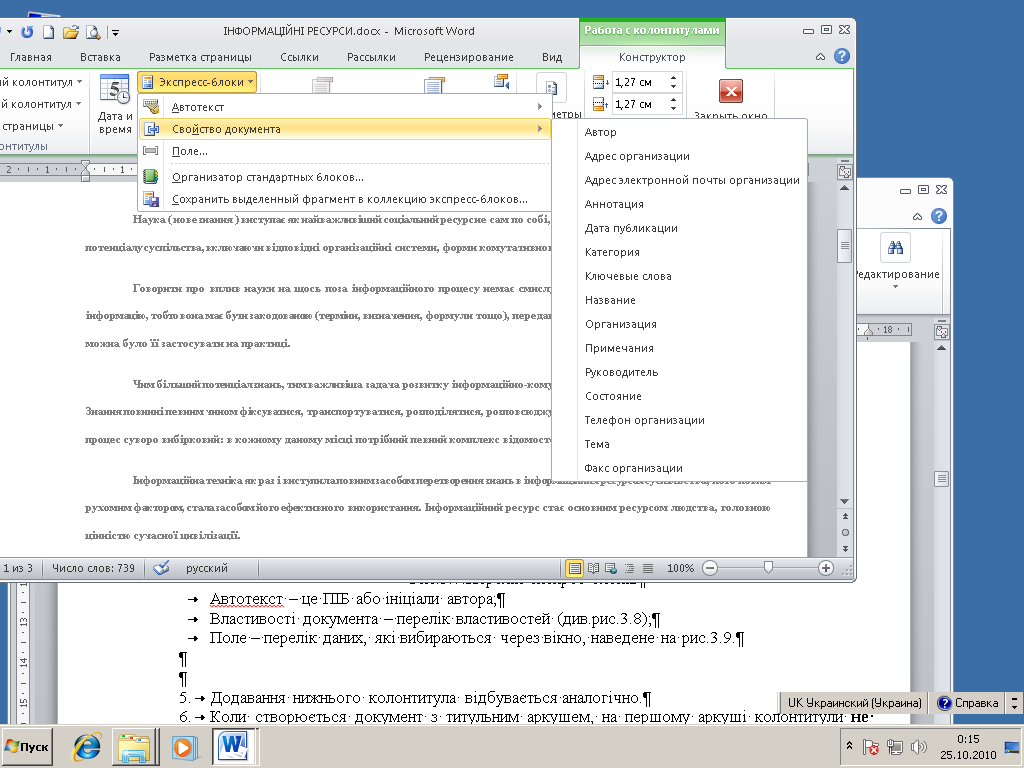
Task: Insert the Примечания property
Action: click(x=679, y=348)
